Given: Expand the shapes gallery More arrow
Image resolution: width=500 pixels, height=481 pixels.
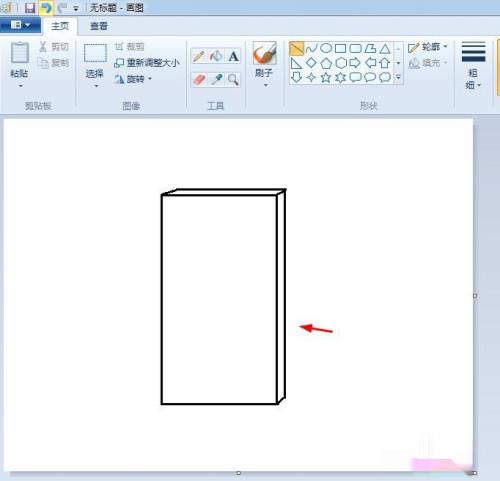Looking at the screenshot, I should [398, 77].
